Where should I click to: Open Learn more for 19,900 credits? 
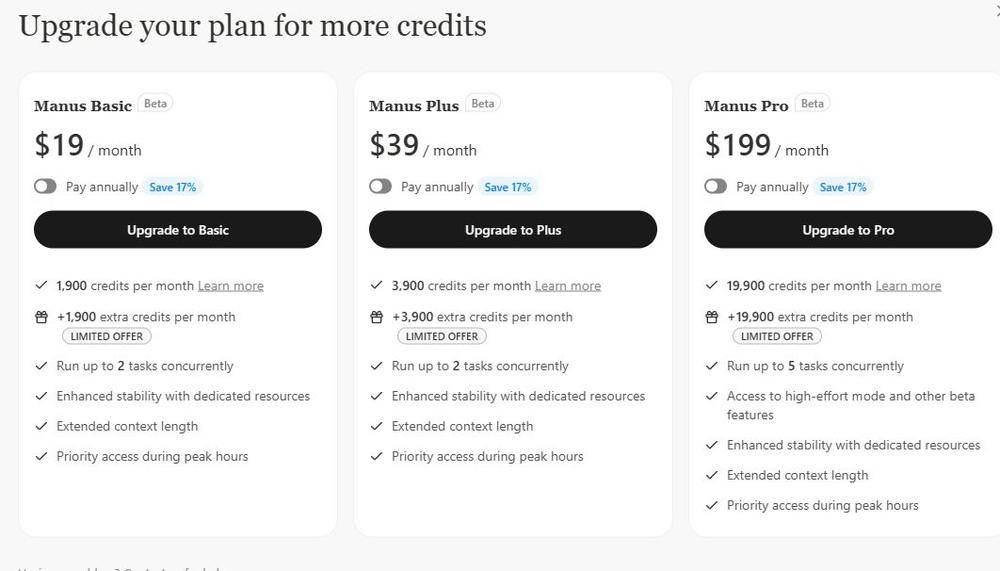908,286
